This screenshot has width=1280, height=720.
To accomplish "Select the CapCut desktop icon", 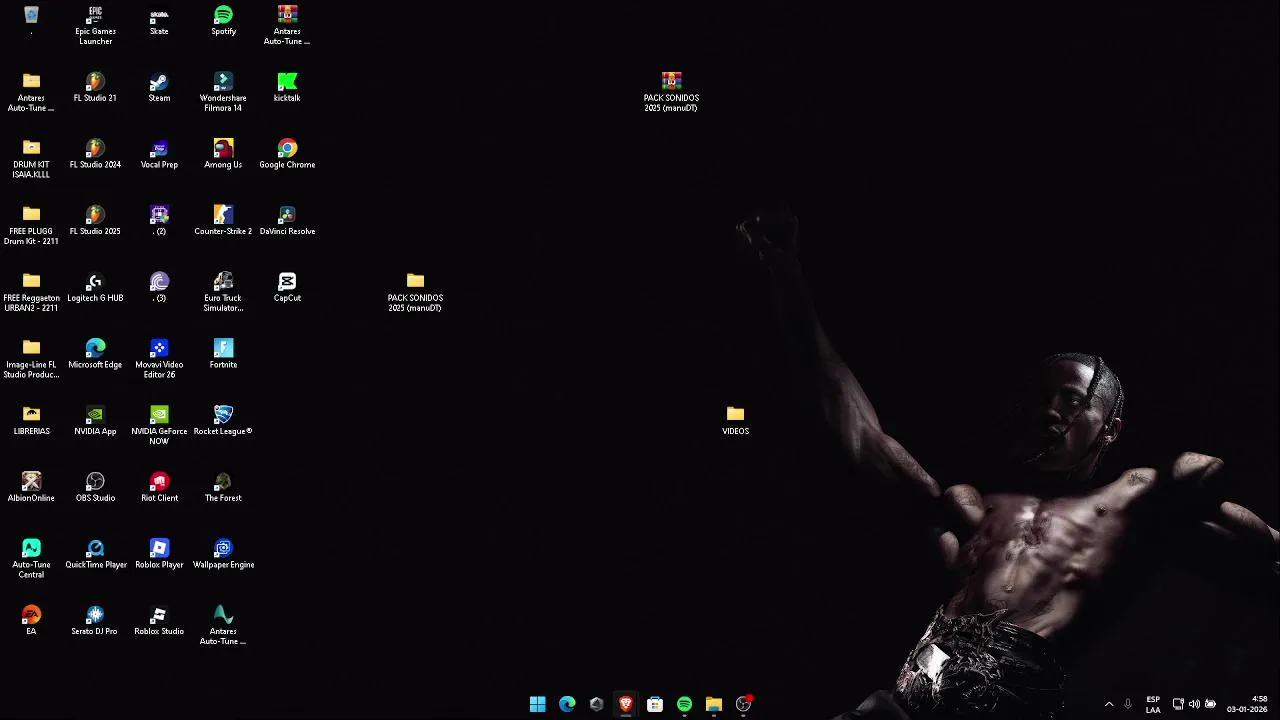I will pyautogui.click(x=287, y=288).
